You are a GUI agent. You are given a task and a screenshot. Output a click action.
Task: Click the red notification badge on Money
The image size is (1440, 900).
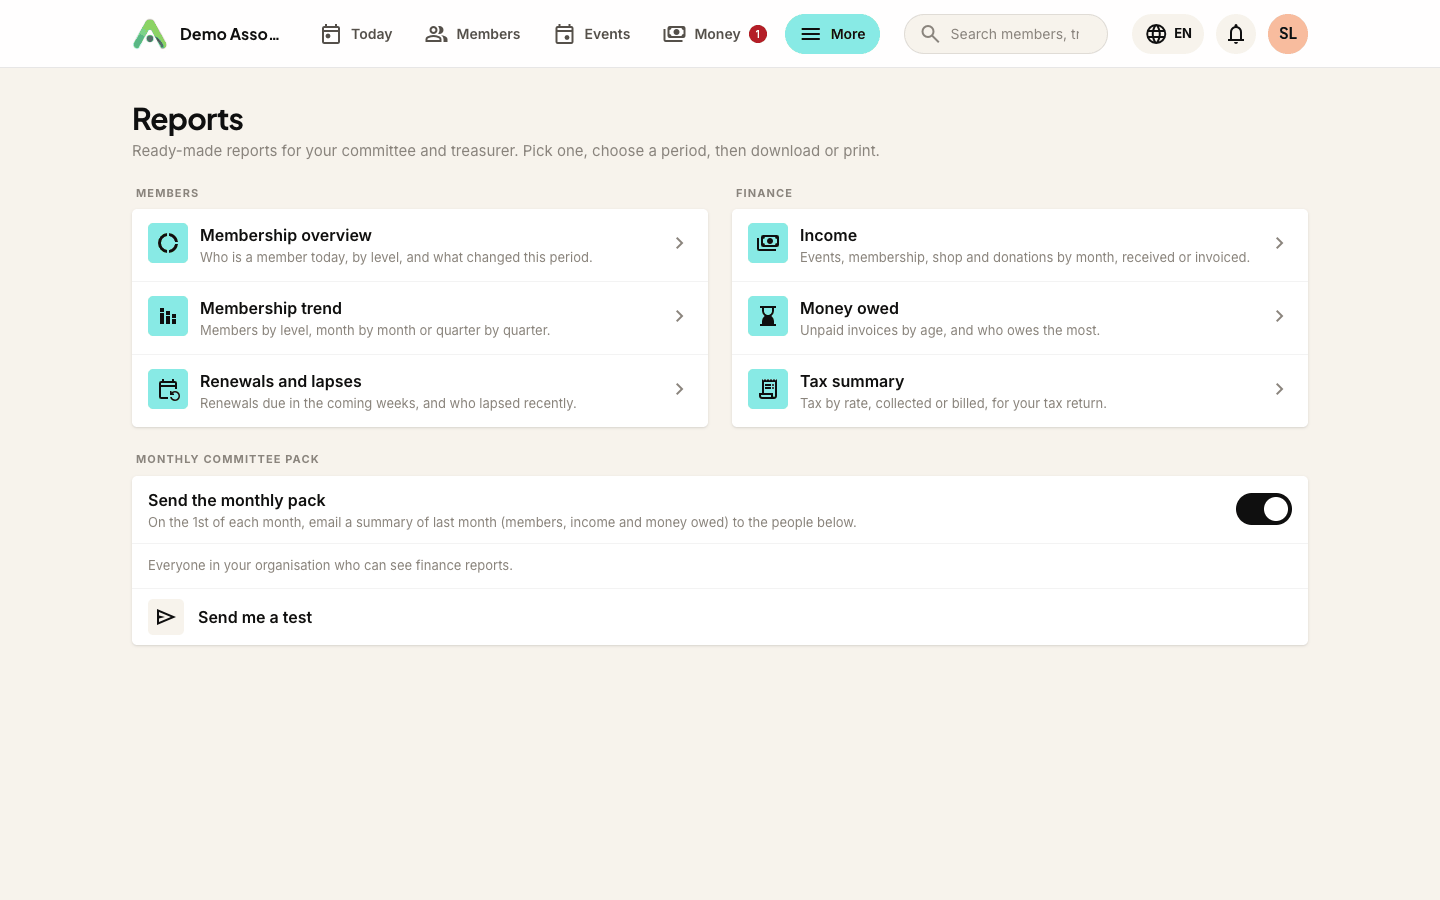[758, 34]
